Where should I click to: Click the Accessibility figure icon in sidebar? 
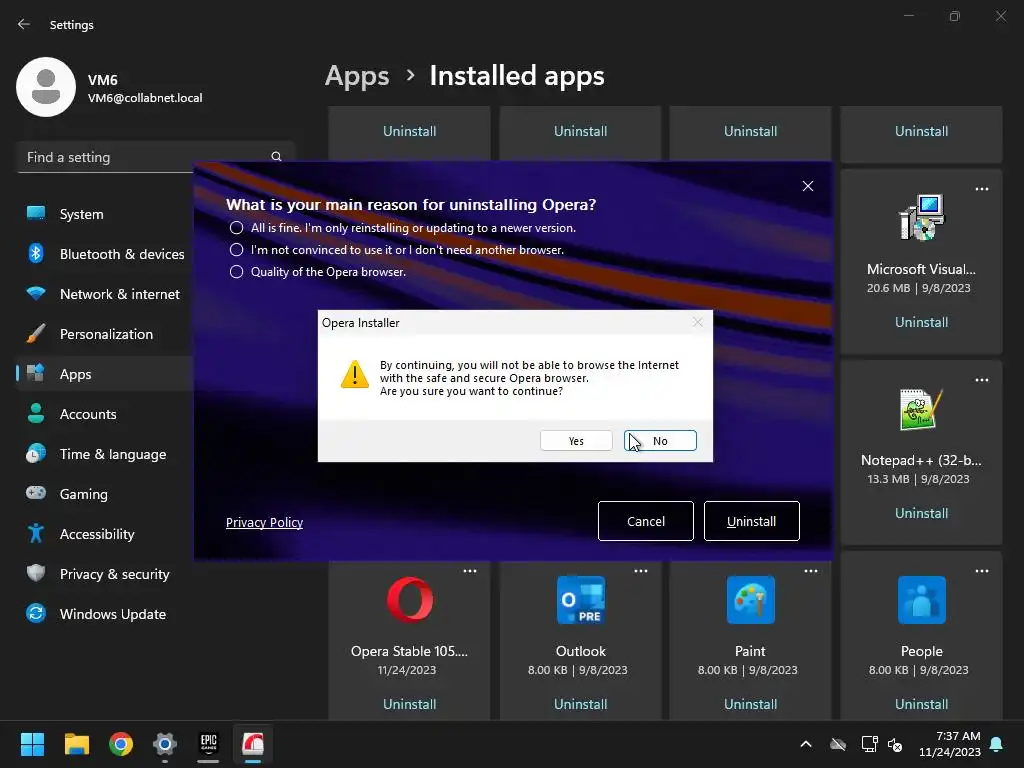point(36,533)
